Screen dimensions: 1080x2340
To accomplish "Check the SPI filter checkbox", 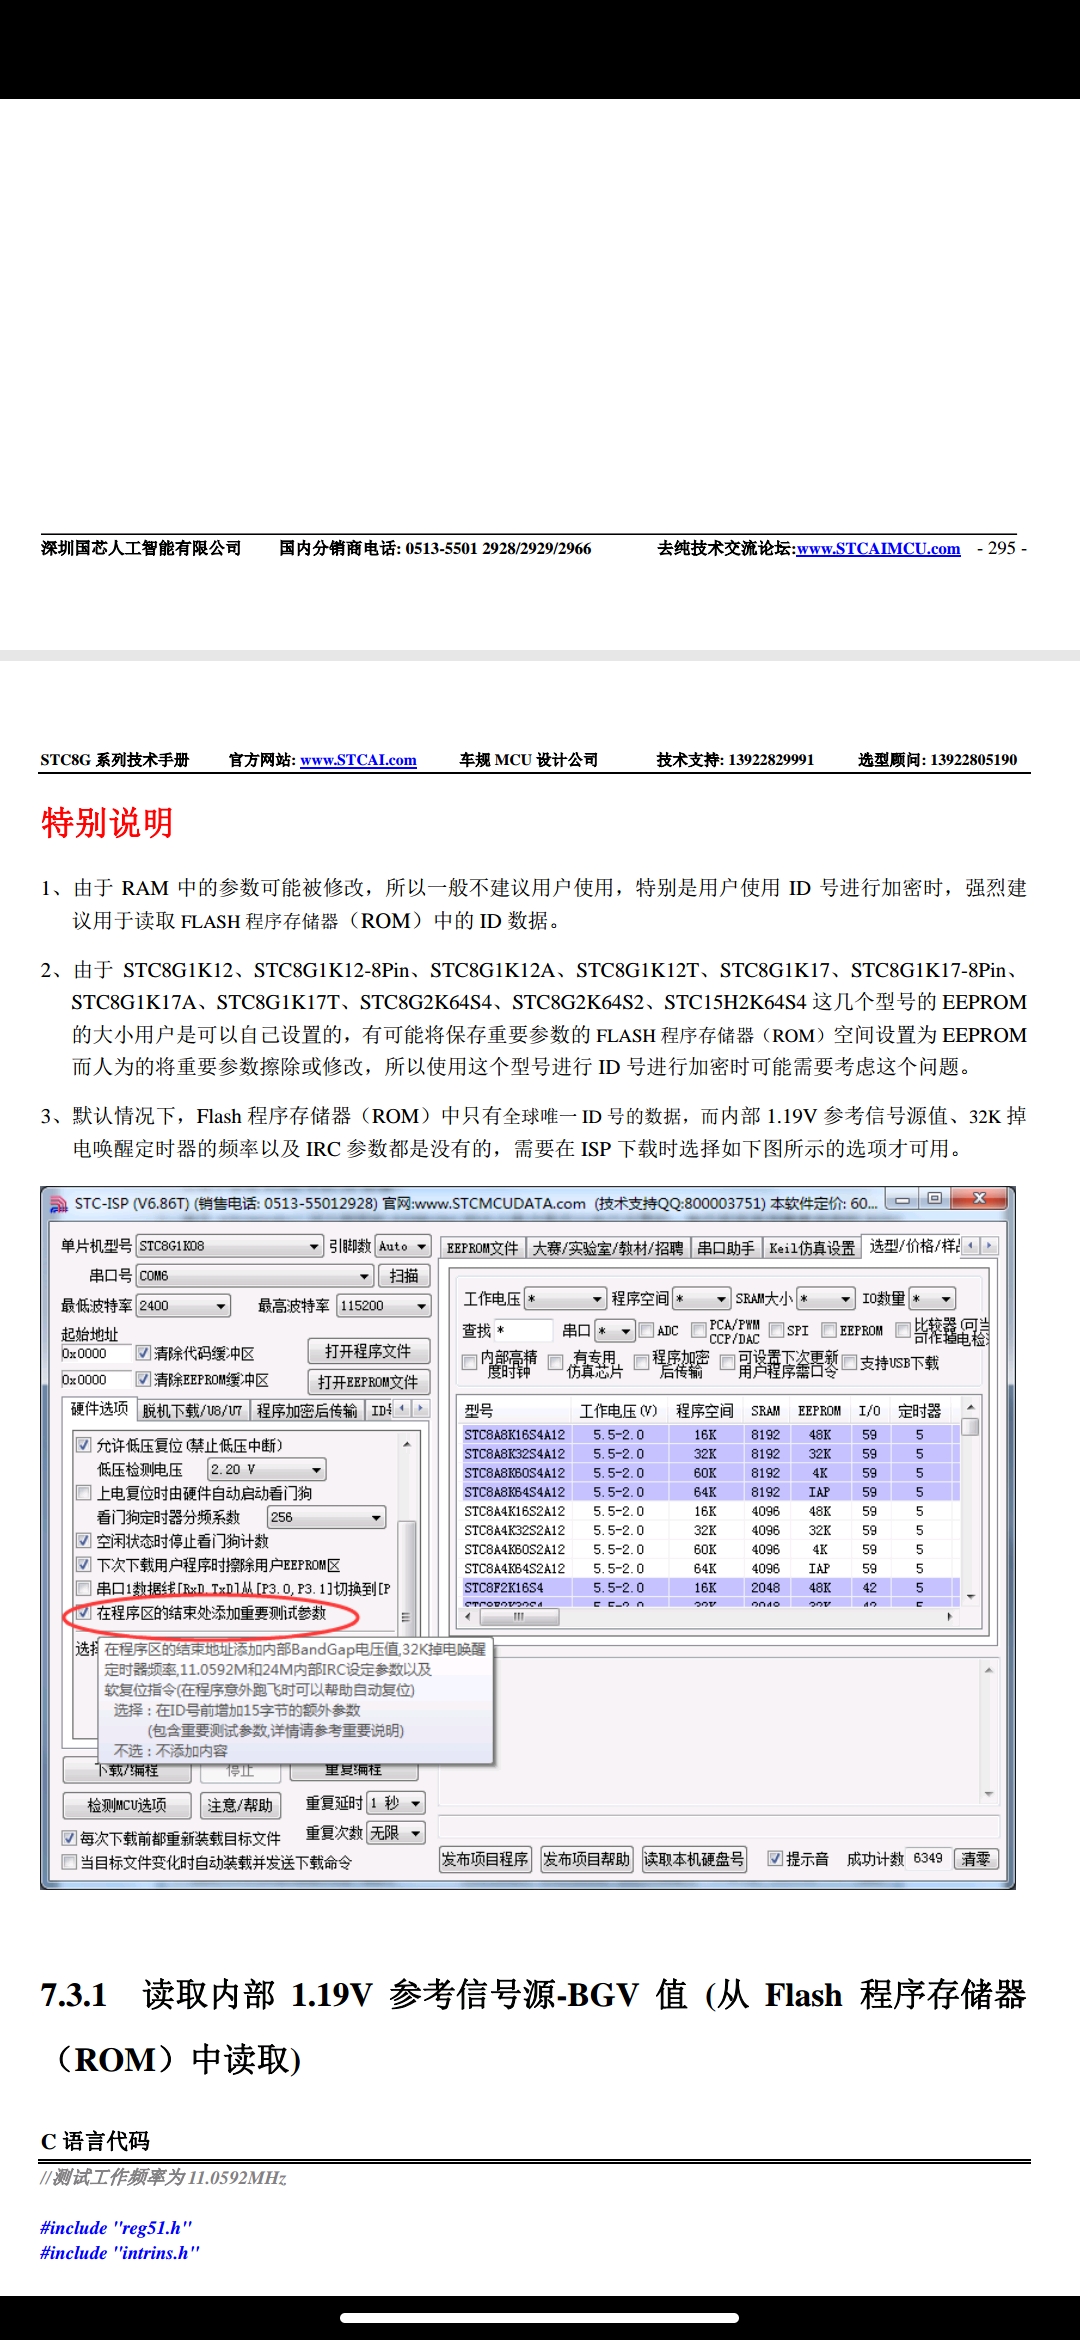I will (776, 1330).
